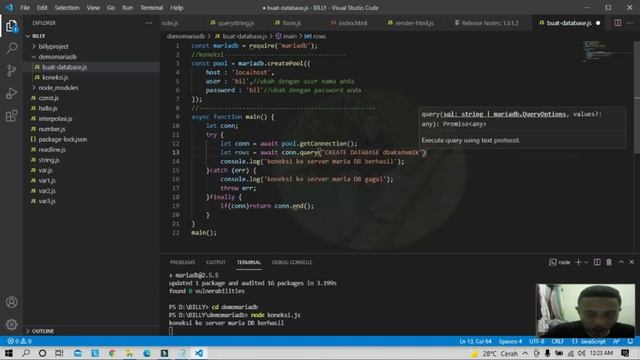Open koneksi.js in the explorer
The width and height of the screenshot is (640, 360).
[x=55, y=78]
